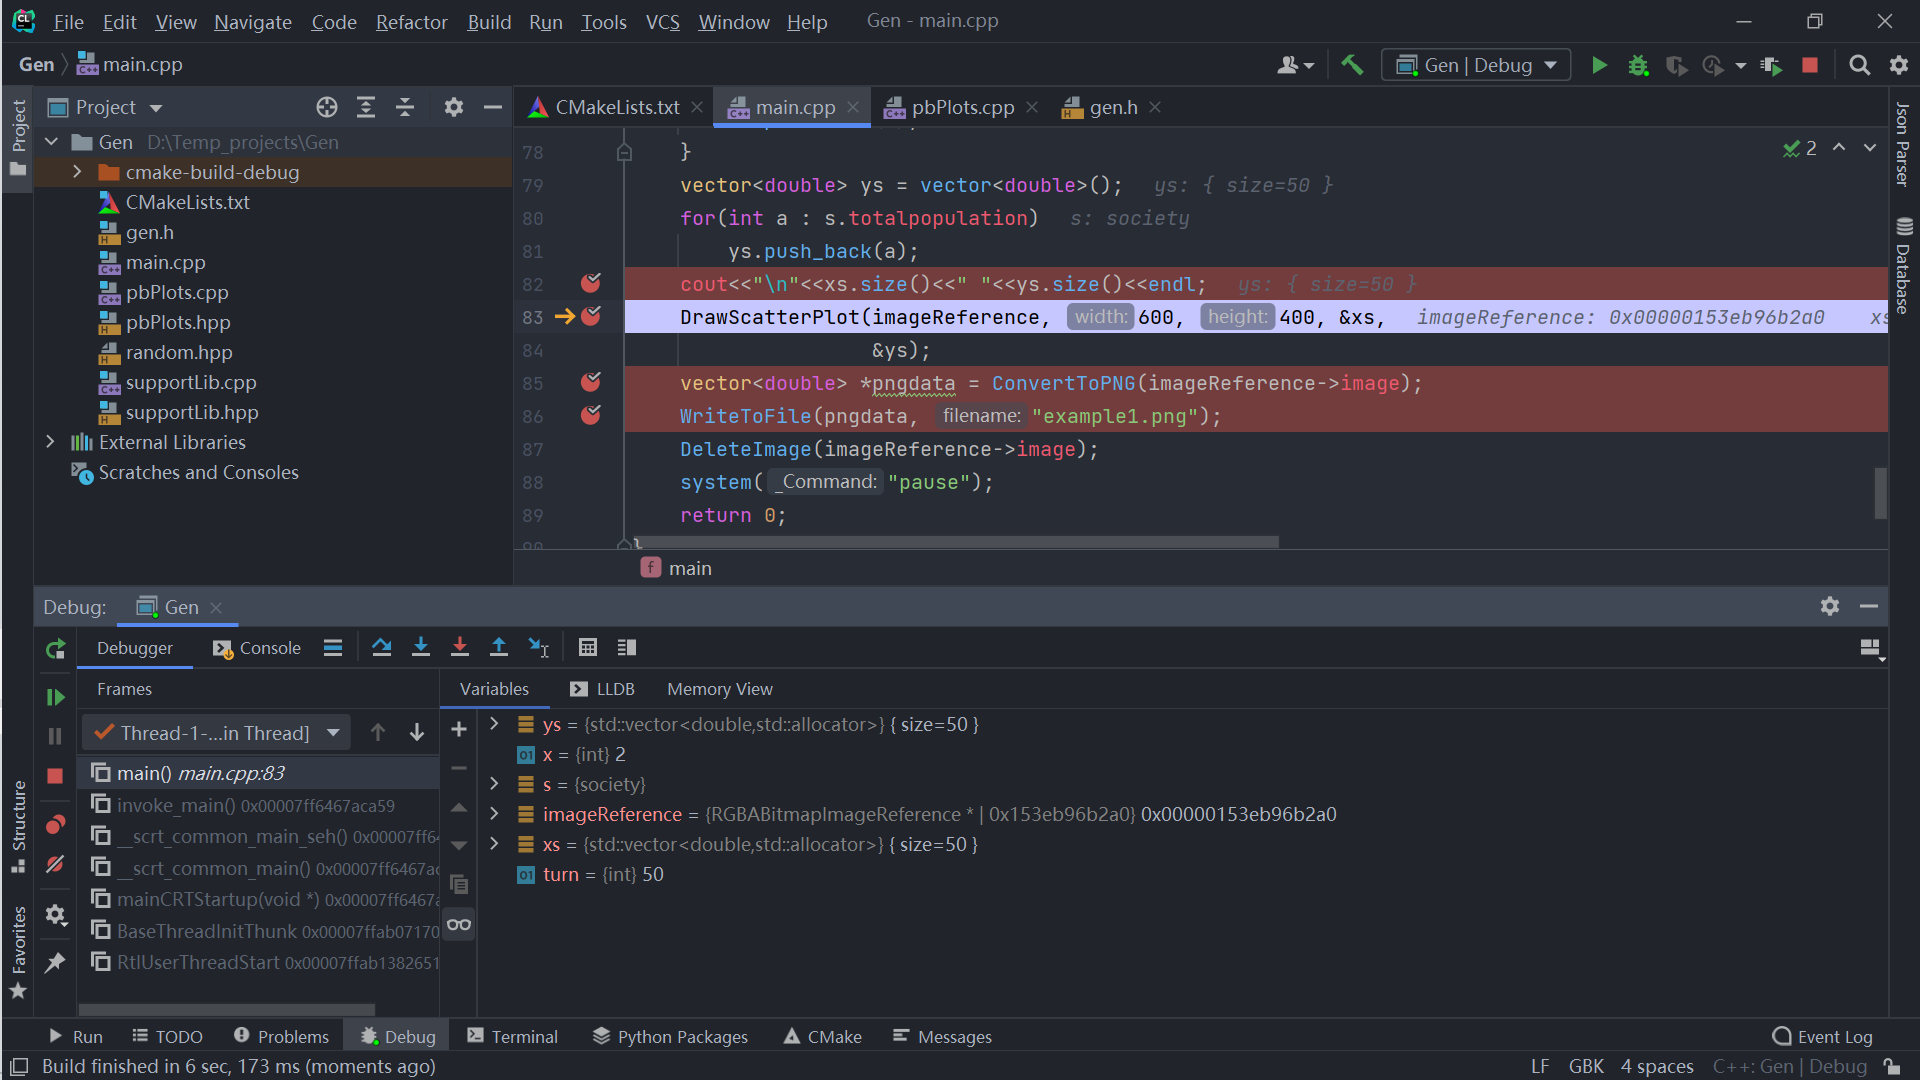The width and height of the screenshot is (1920, 1080).
Task: Toggle the breakpoint on line 85
Action: (x=590, y=381)
